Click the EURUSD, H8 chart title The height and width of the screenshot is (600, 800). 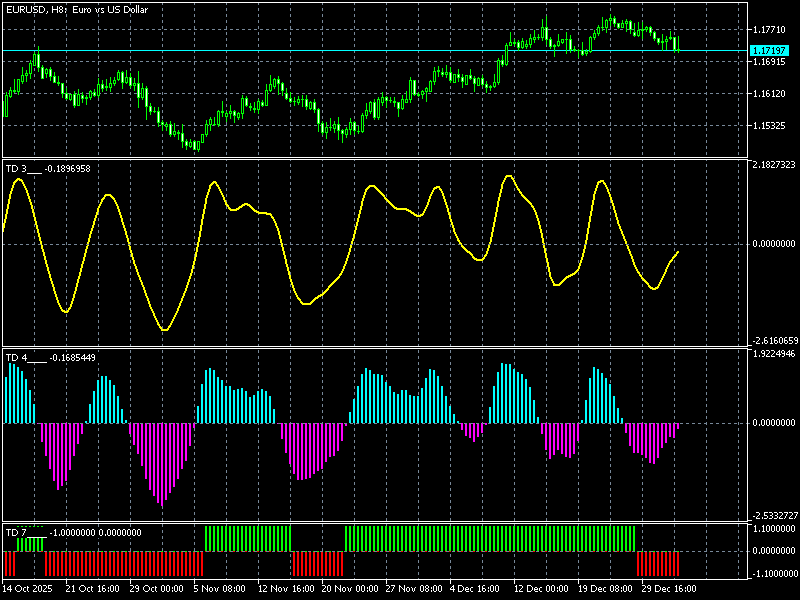click(x=77, y=10)
